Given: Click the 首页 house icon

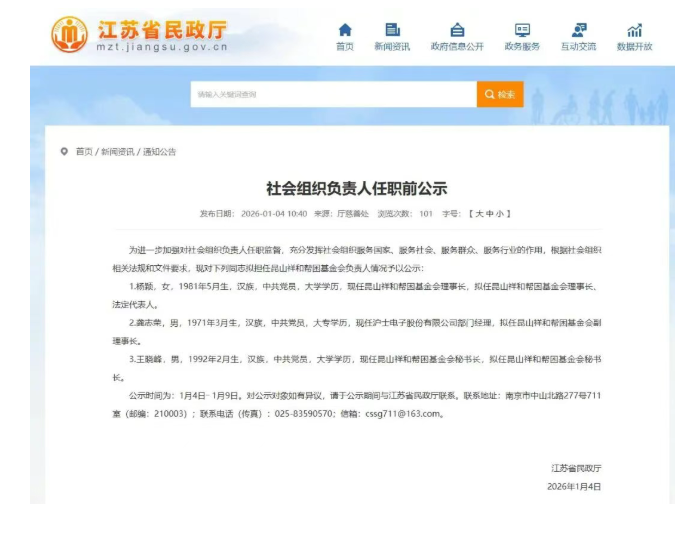Looking at the screenshot, I should pyautogui.click(x=345, y=30).
